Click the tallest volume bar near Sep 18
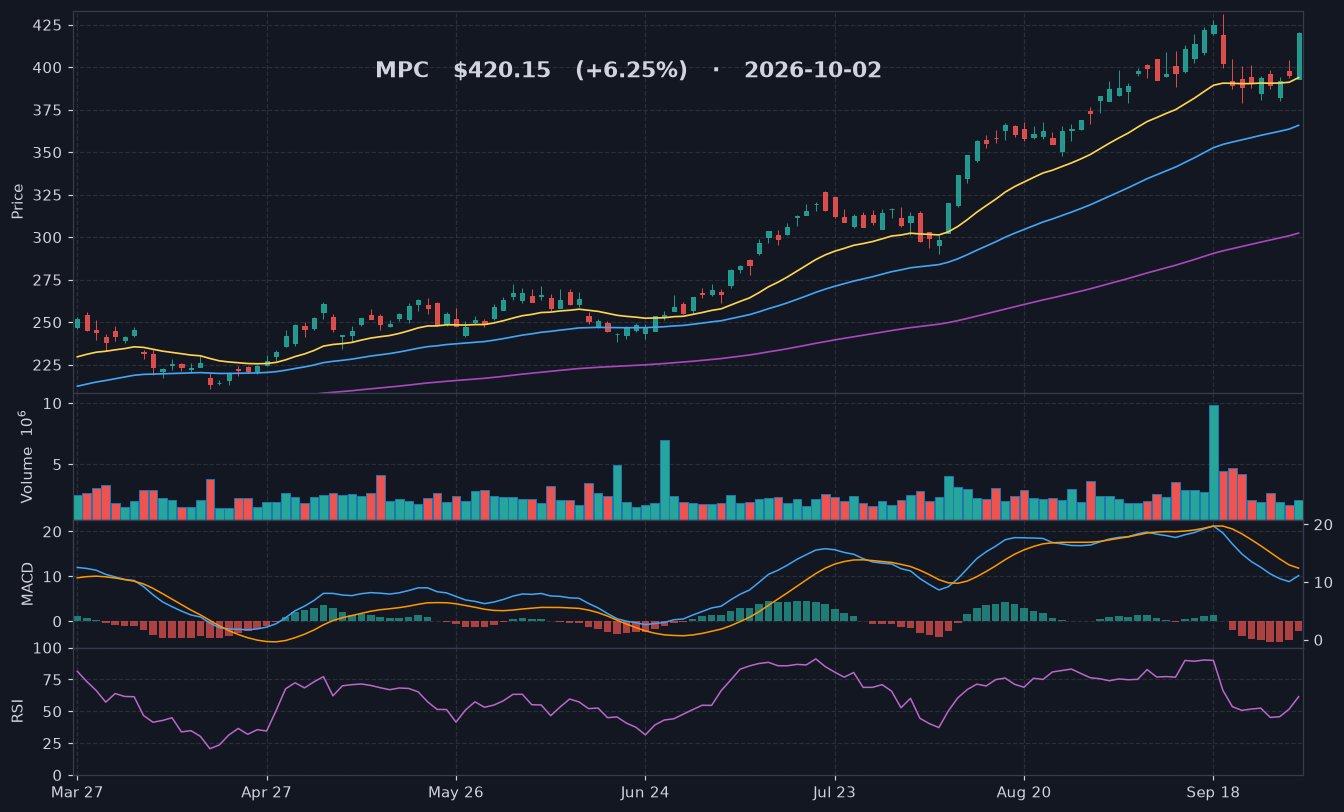Viewport: 1344px width, 812px height. (x=1214, y=462)
